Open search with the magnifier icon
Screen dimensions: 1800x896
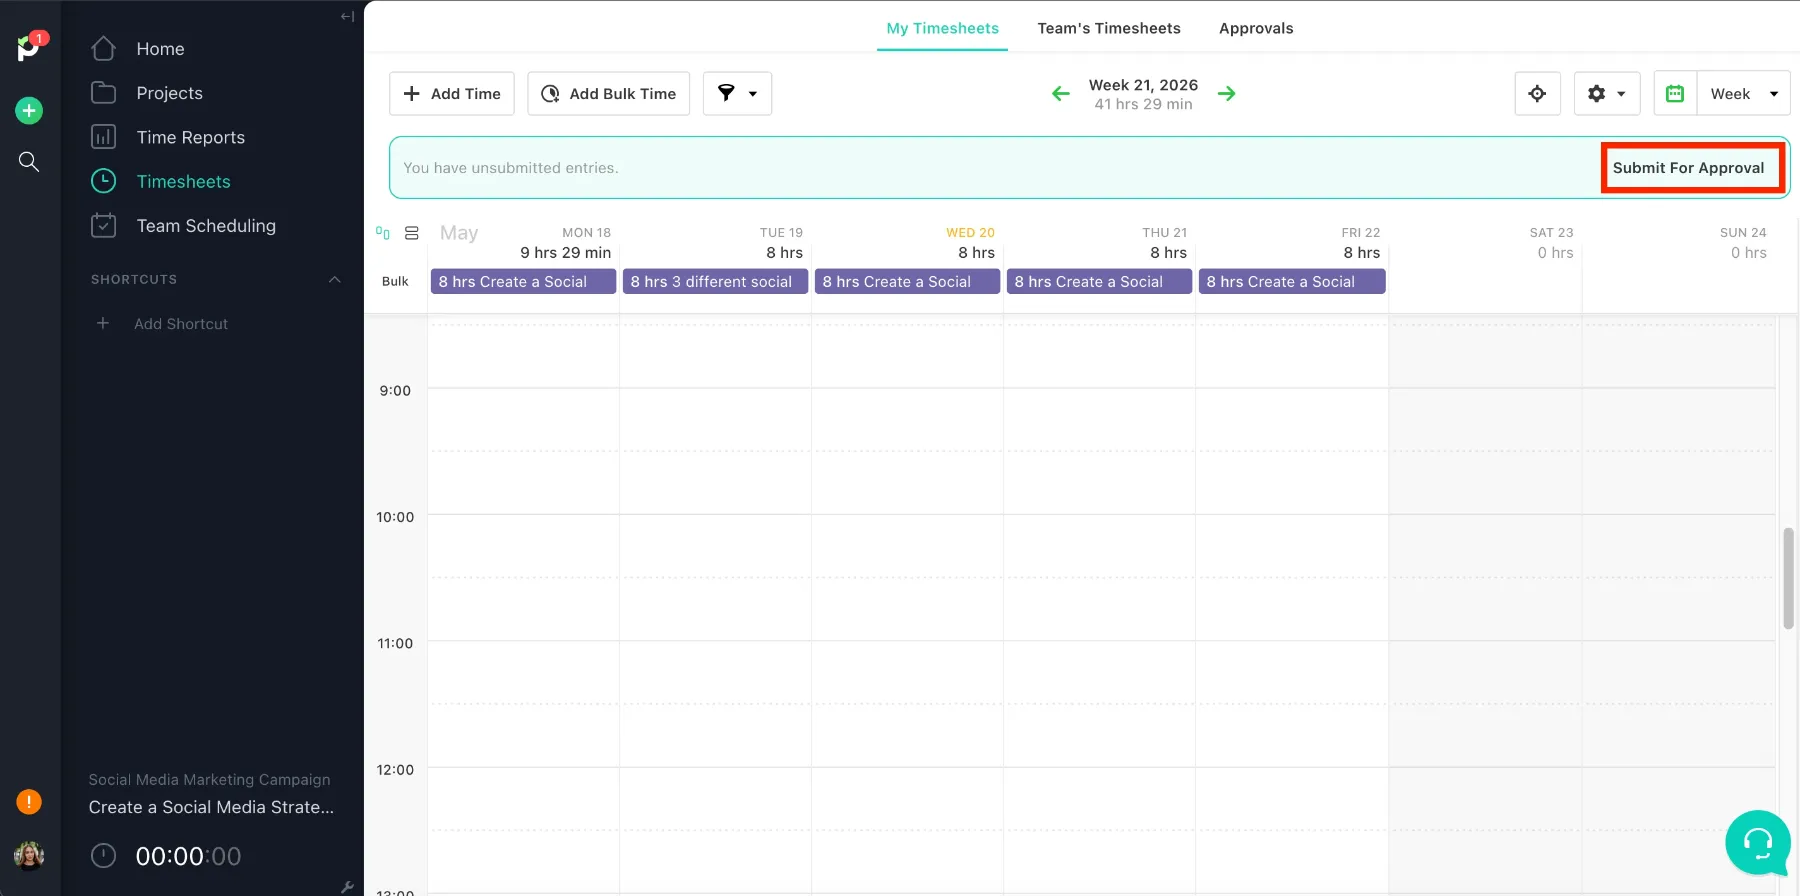(x=29, y=161)
